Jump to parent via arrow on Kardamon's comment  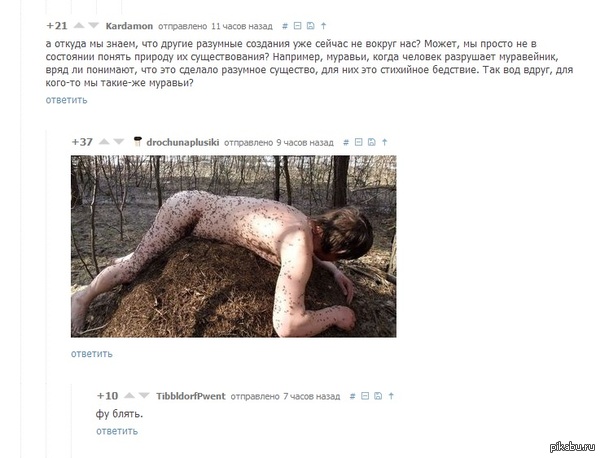pyautogui.click(x=324, y=26)
